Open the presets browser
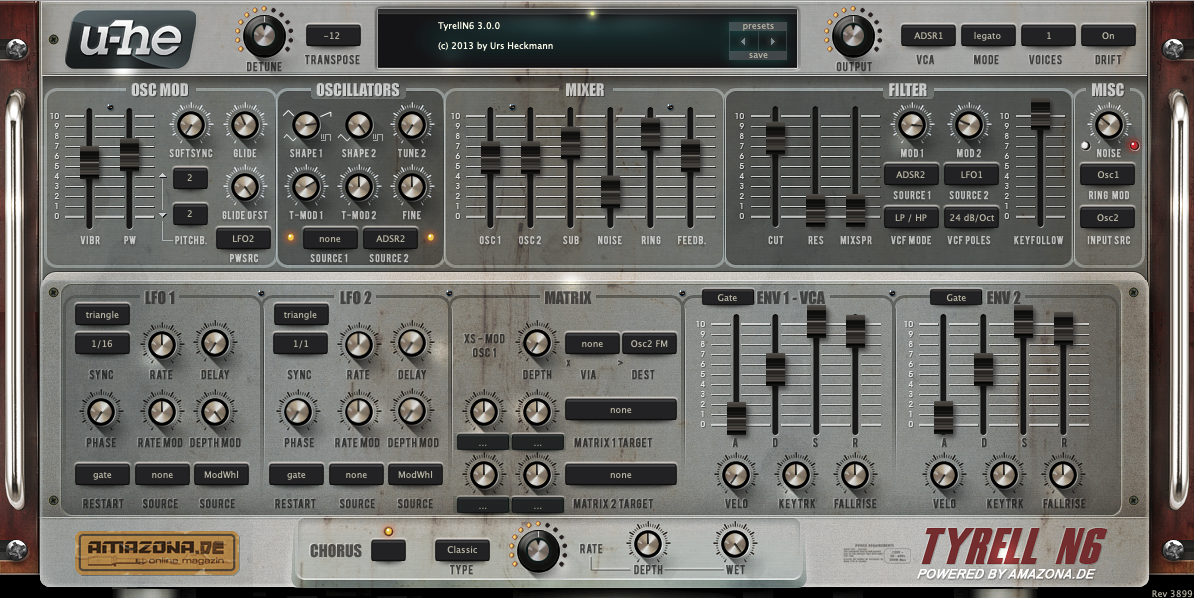Image resolution: width=1194 pixels, height=598 pixels. point(758,26)
